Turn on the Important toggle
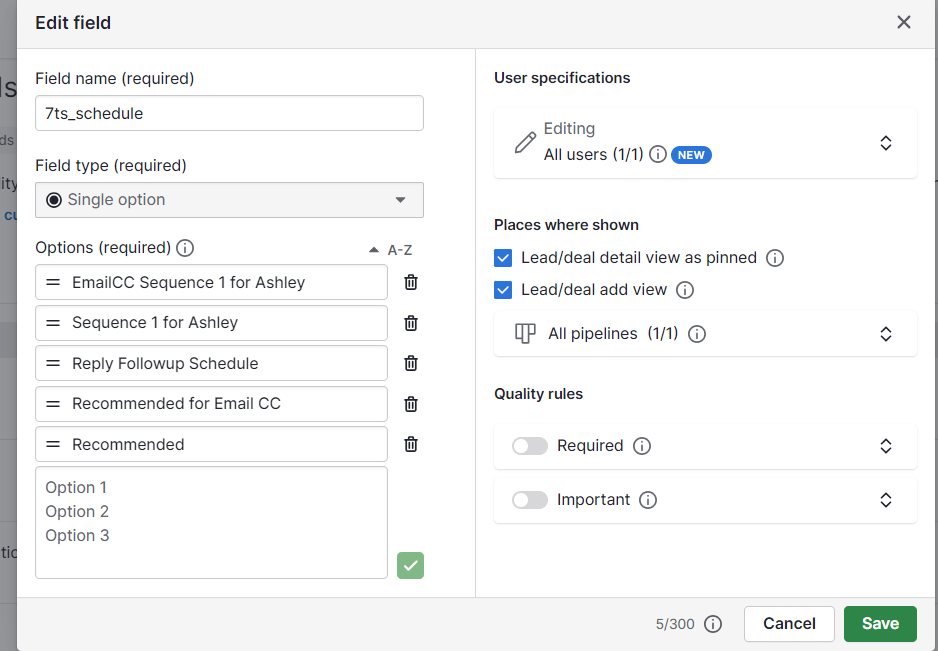The image size is (938, 651). [x=529, y=500]
